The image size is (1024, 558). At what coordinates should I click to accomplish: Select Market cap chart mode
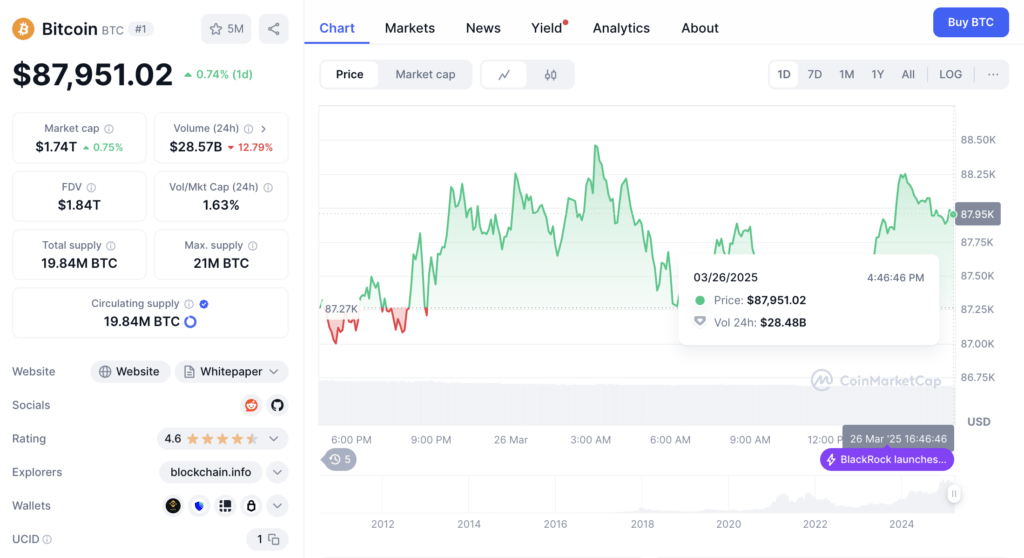point(425,74)
